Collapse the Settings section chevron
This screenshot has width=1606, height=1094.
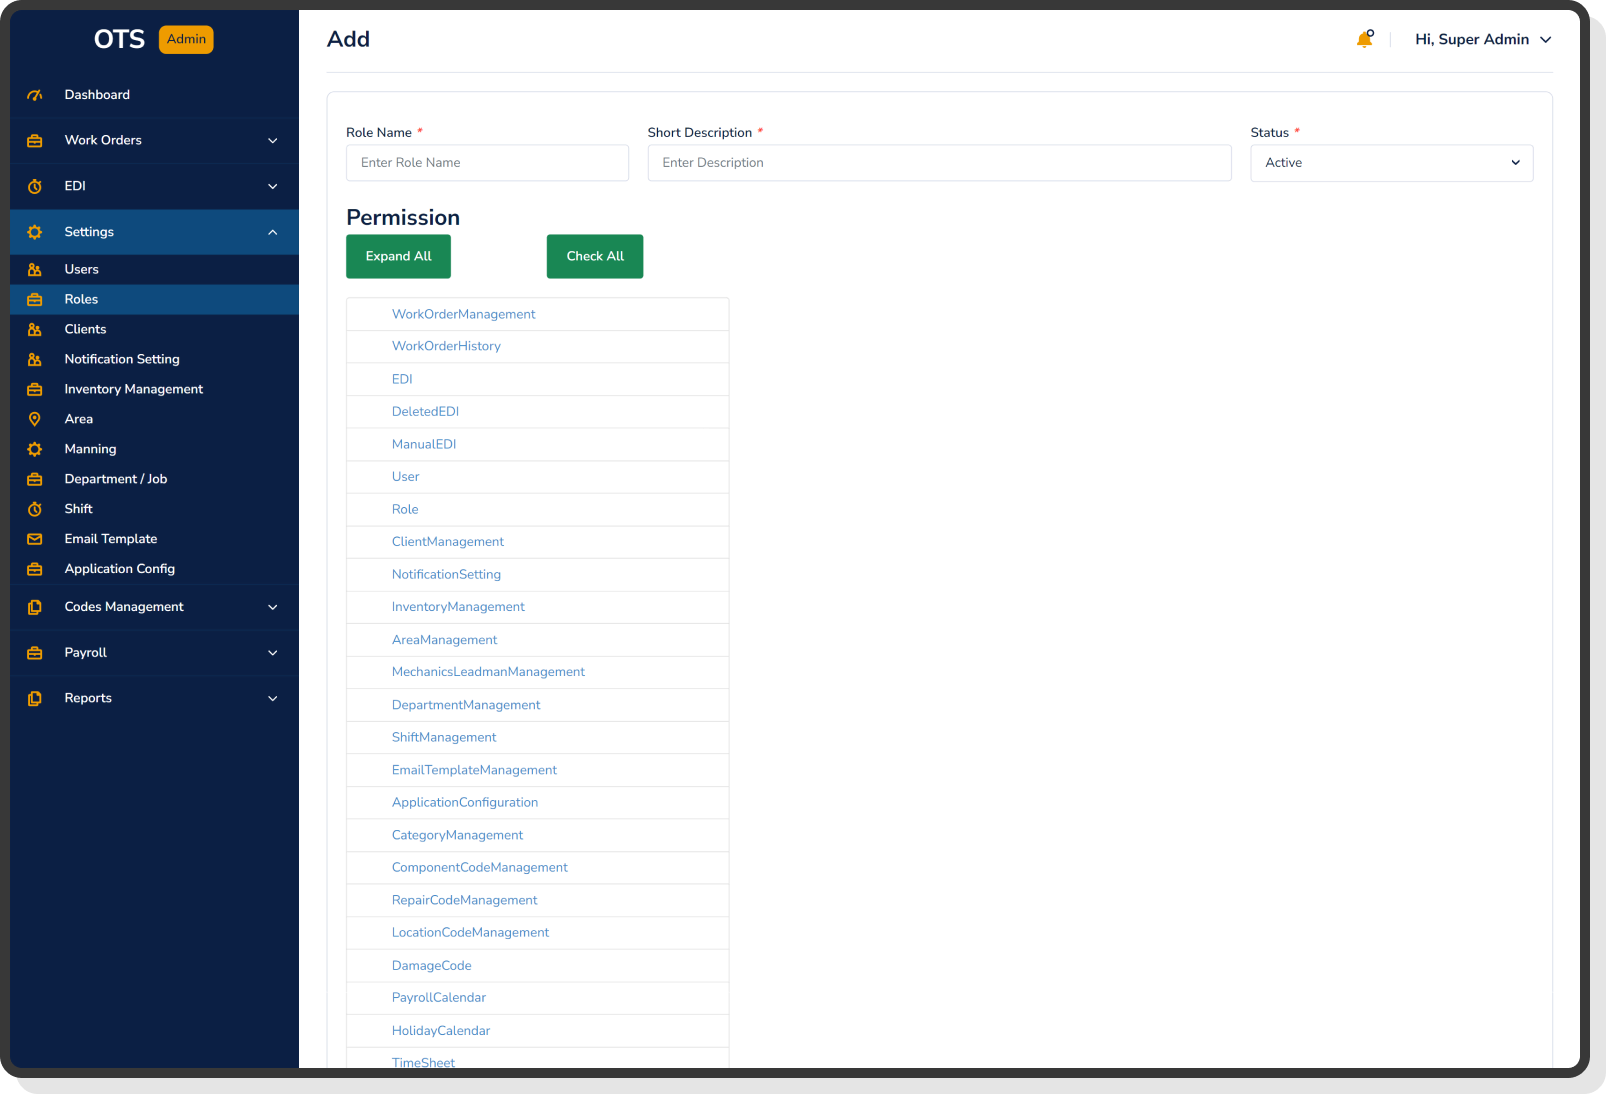point(272,231)
